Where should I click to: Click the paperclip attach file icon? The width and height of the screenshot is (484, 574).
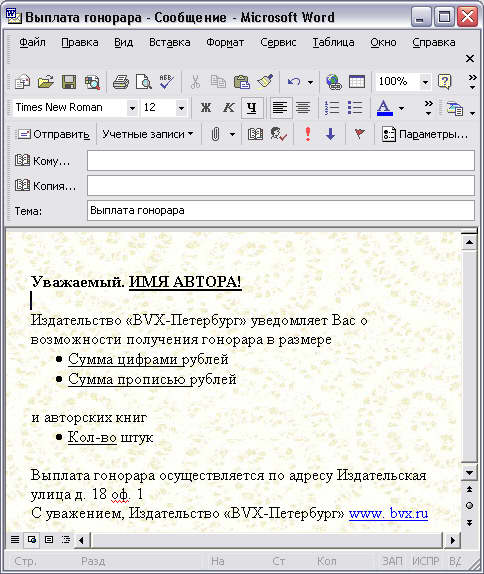tap(216, 134)
